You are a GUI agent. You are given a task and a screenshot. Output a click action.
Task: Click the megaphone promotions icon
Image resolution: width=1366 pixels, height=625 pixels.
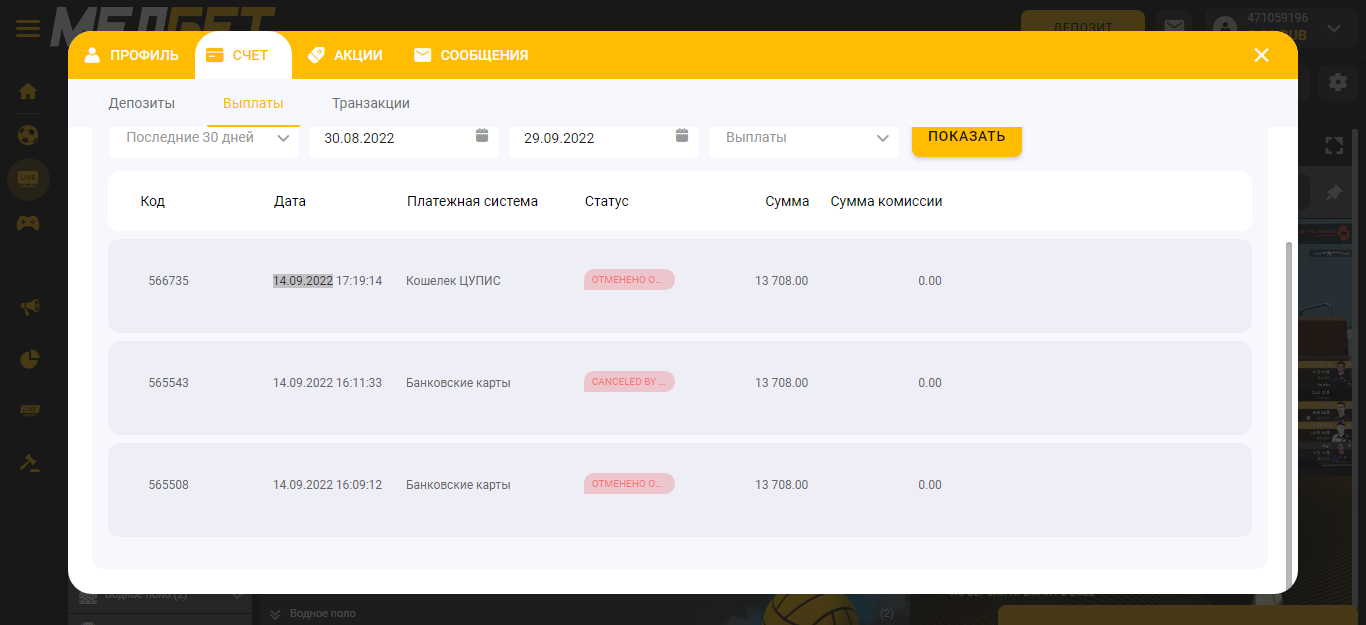pos(29,306)
